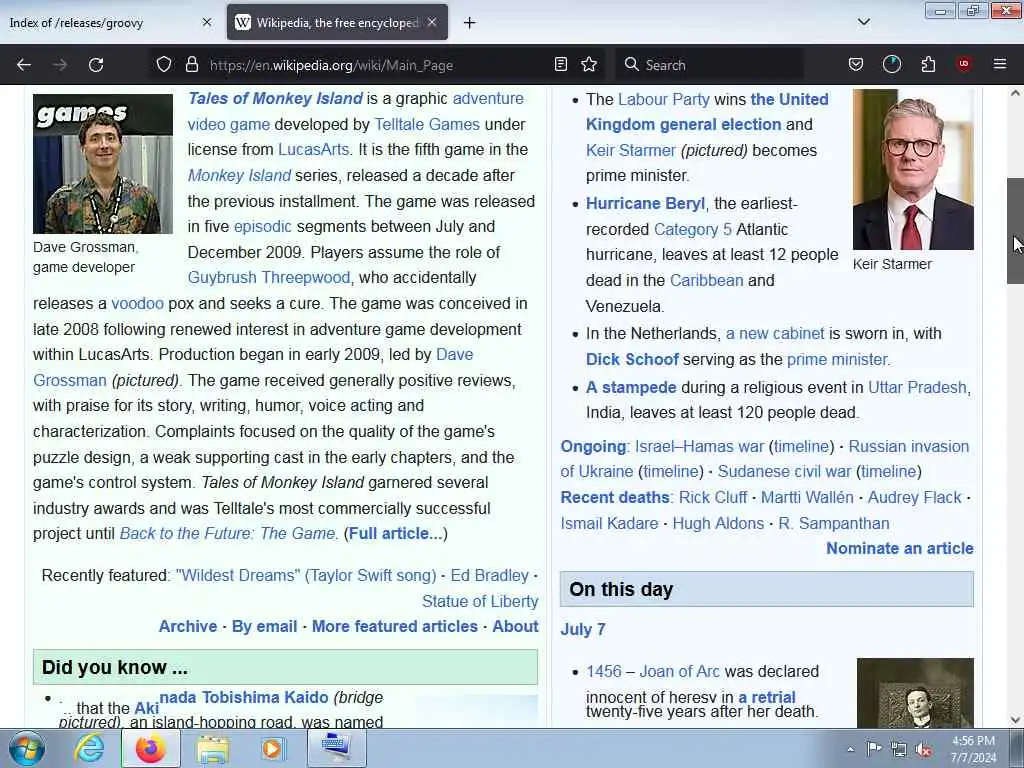This screenshot has height=768, width=1024.
Task: Expand the list all tabs chevron
Action: (x=864, y=22)
